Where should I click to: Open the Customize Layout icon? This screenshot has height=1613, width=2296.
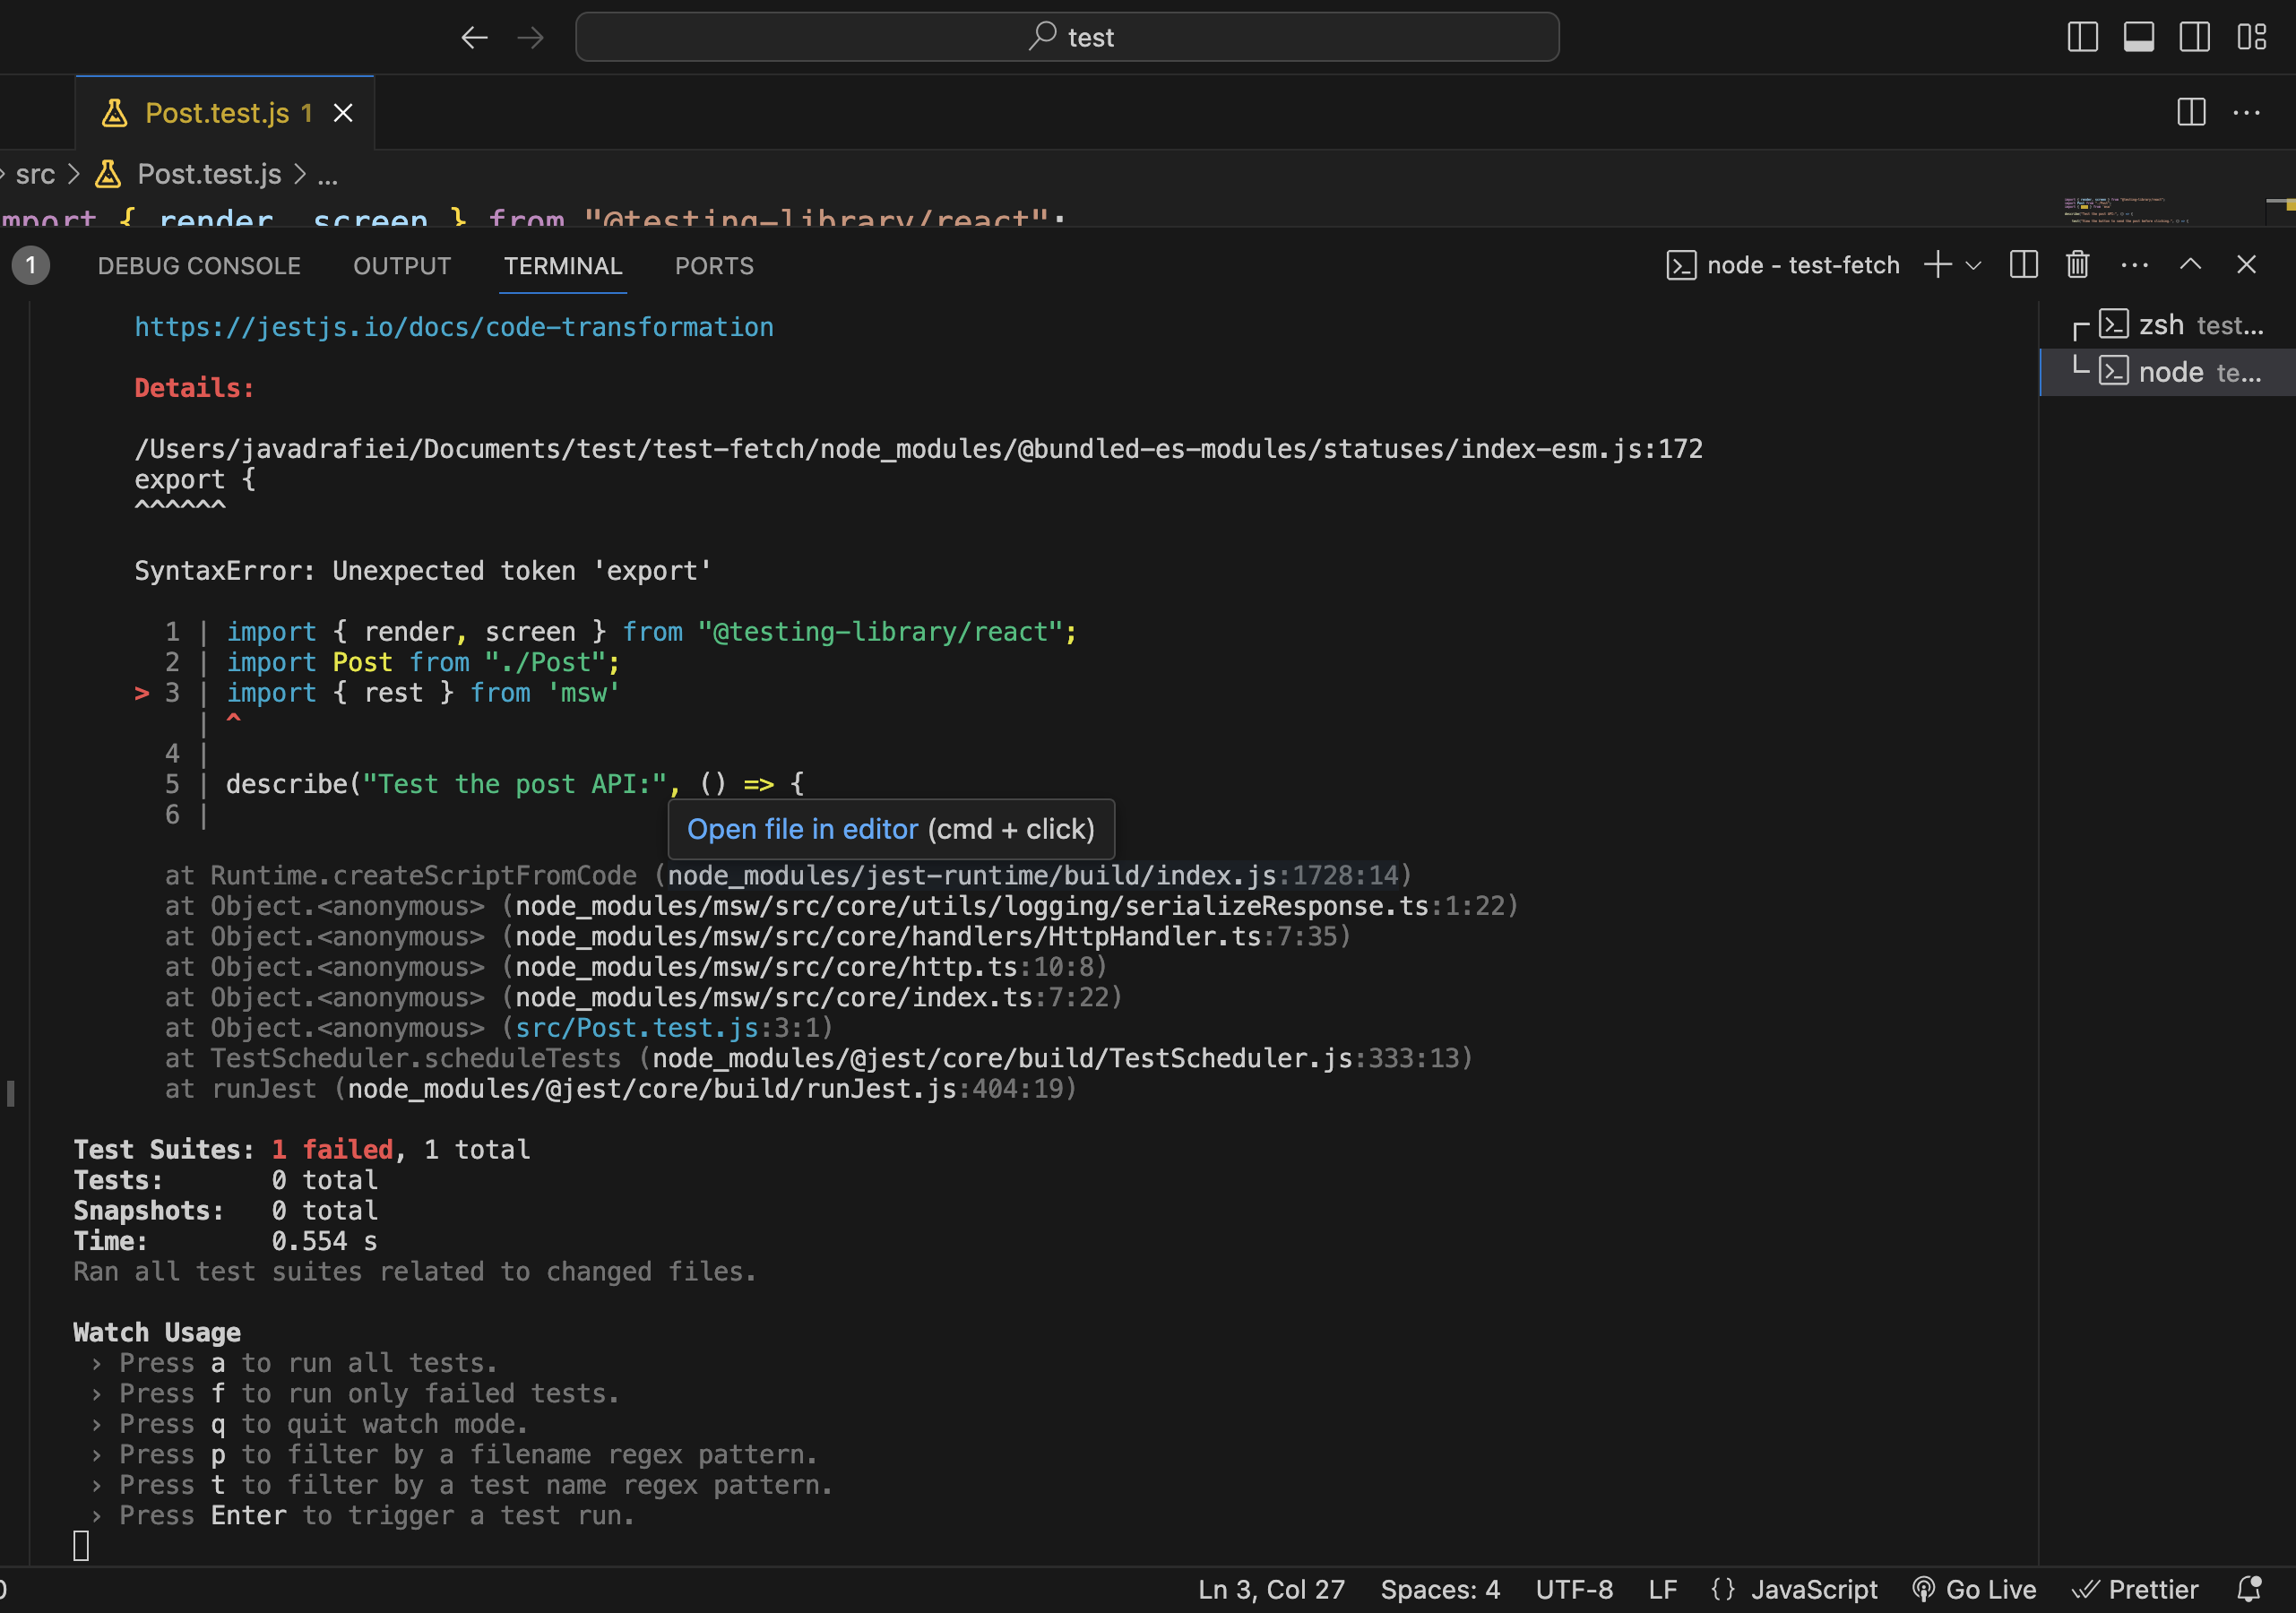[x=2251, y=37]
